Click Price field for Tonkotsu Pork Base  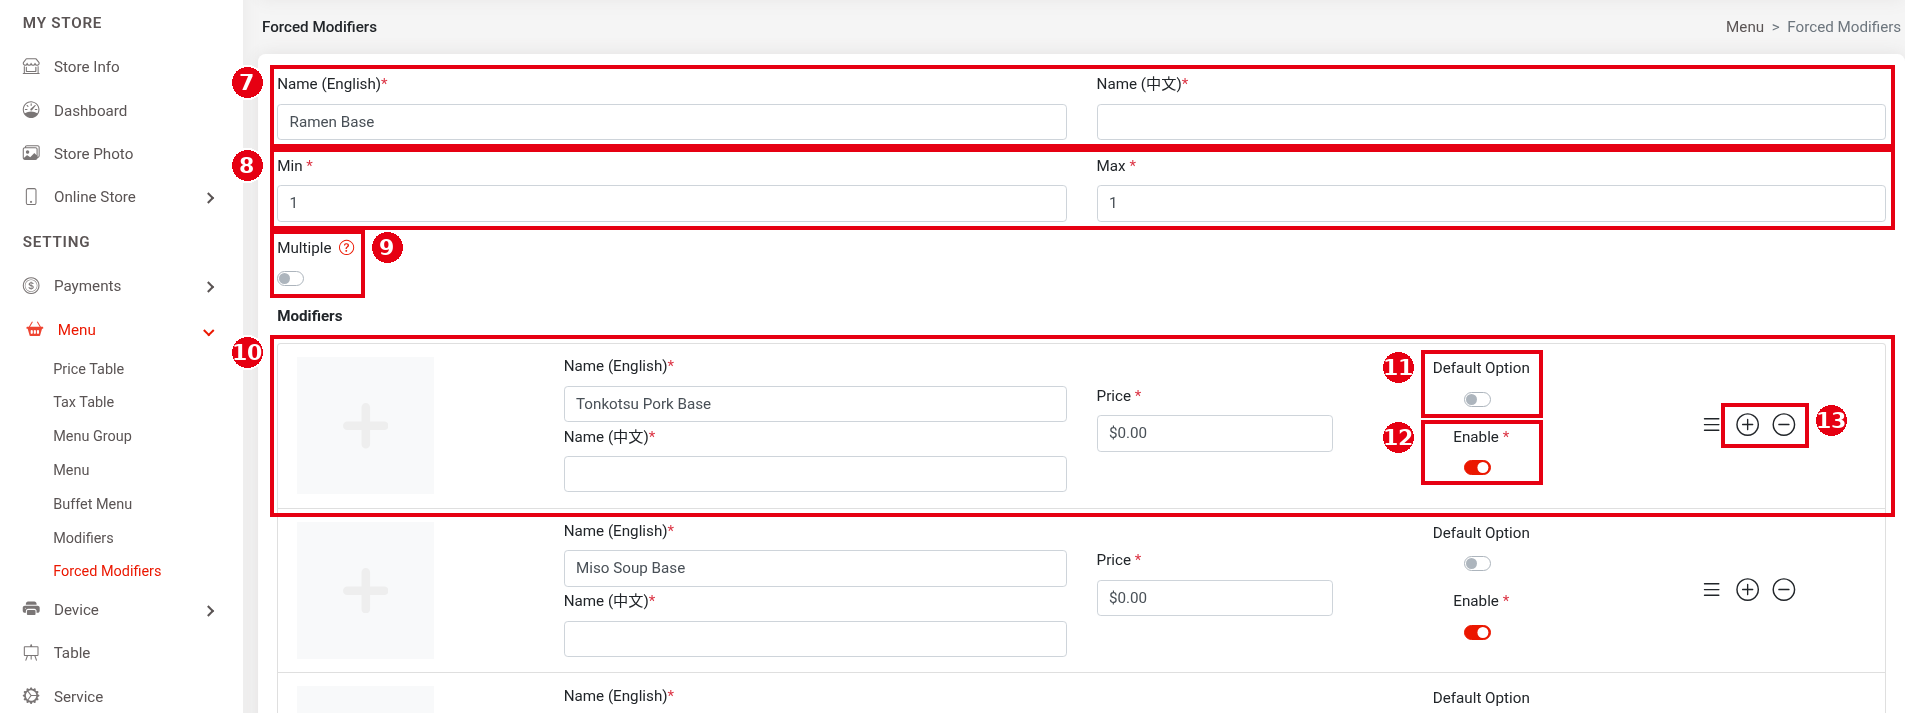[1214, 433]
